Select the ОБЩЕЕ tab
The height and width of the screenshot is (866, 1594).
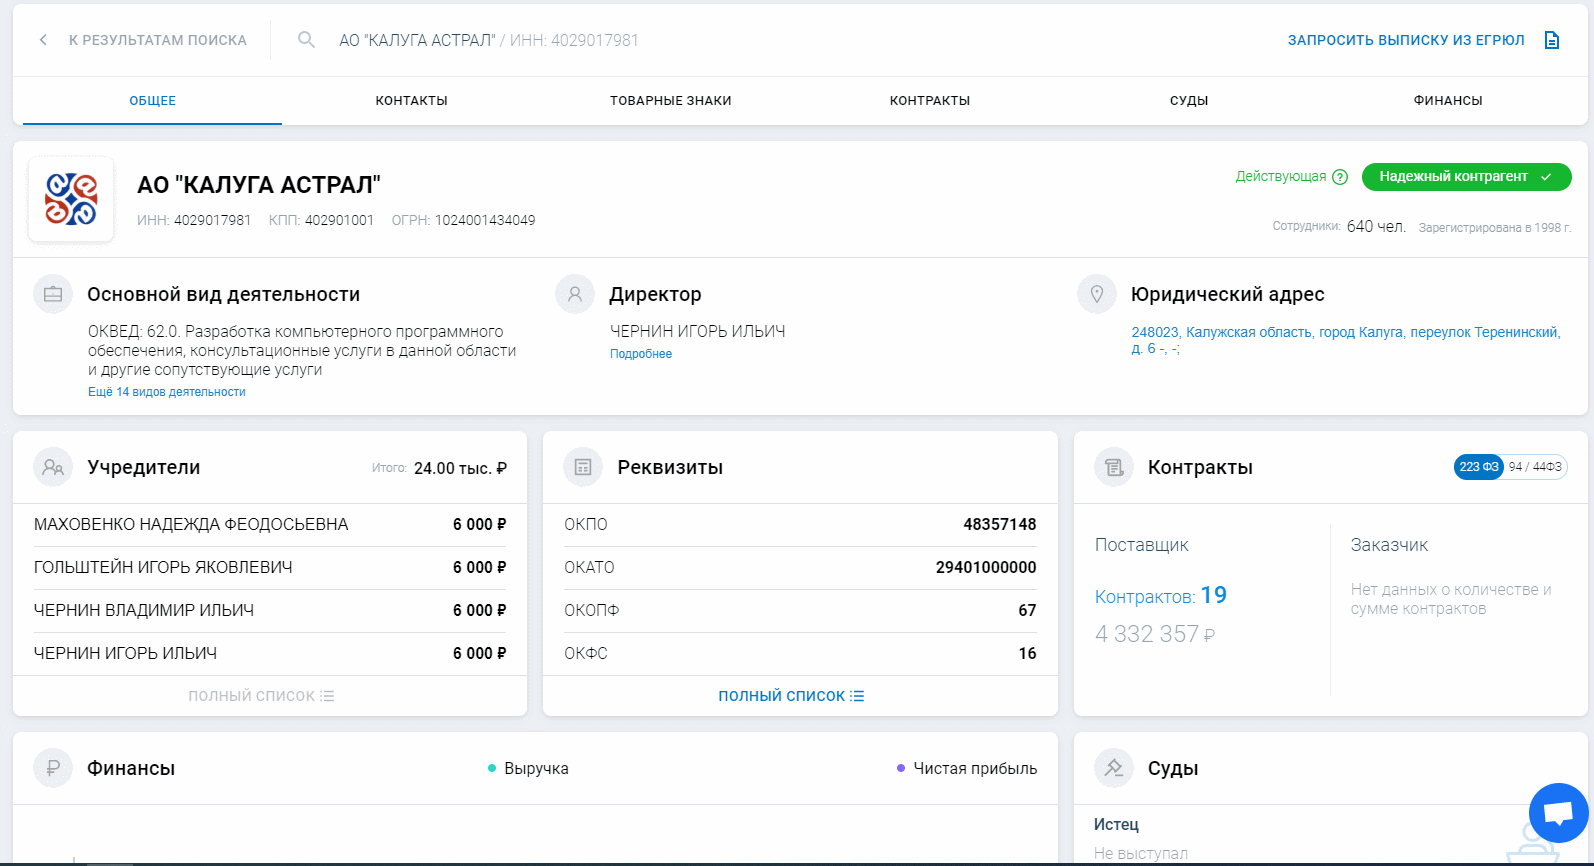pyautogui.click(x=152, y=101)
